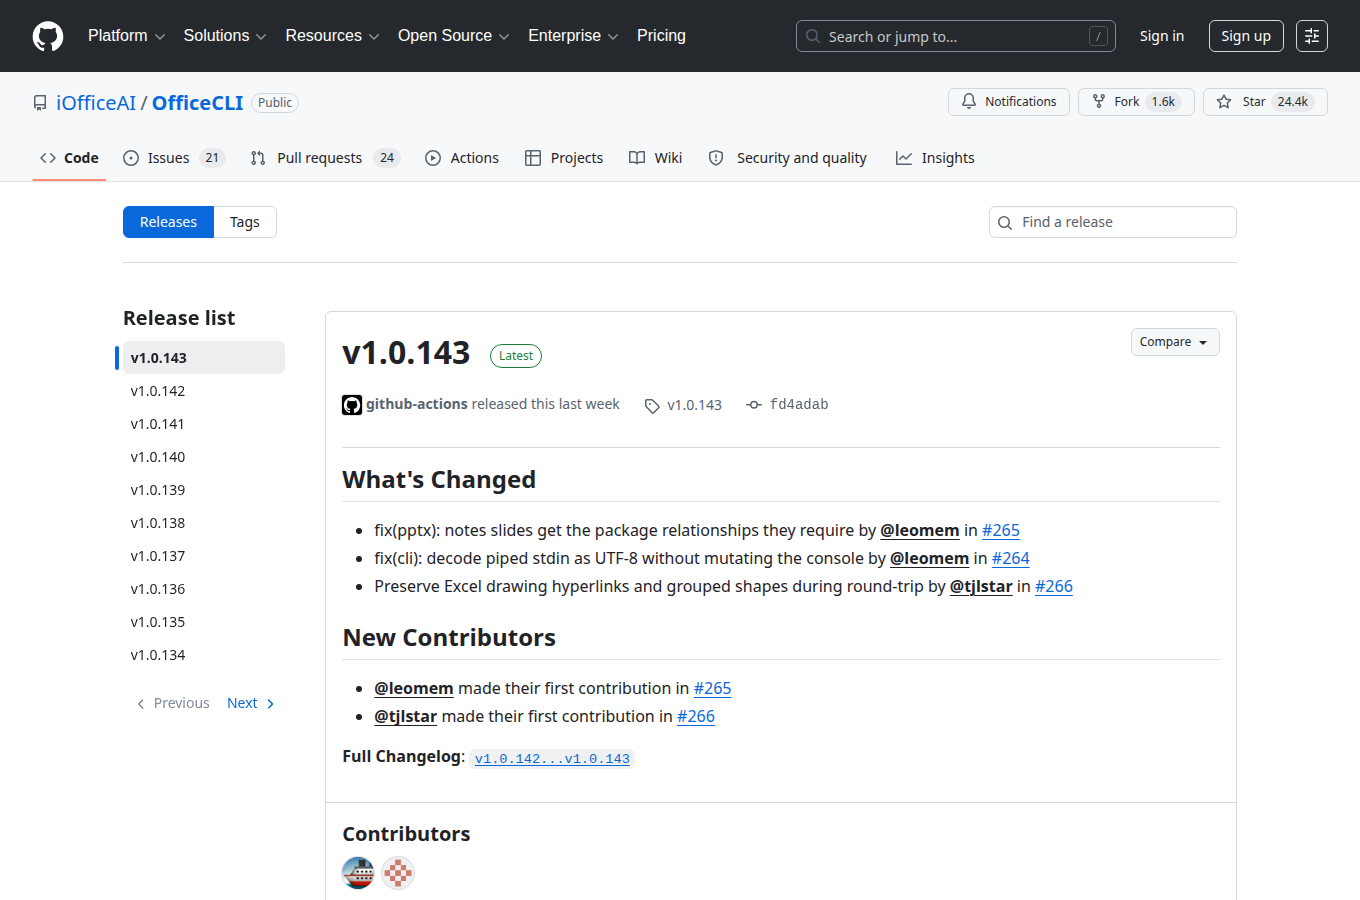Fork the repository
Viewport: 1360px width, 900px height.
1136,102
